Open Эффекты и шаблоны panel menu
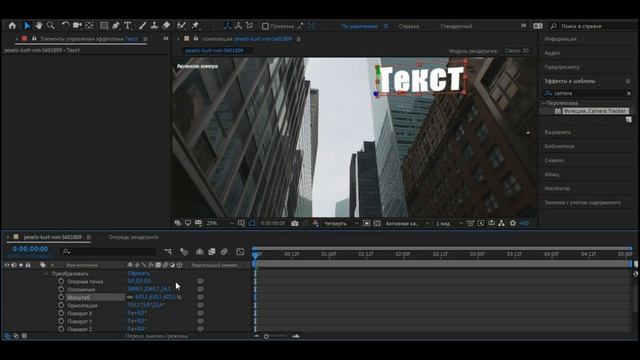640x360 pixels. click(628, 81)
